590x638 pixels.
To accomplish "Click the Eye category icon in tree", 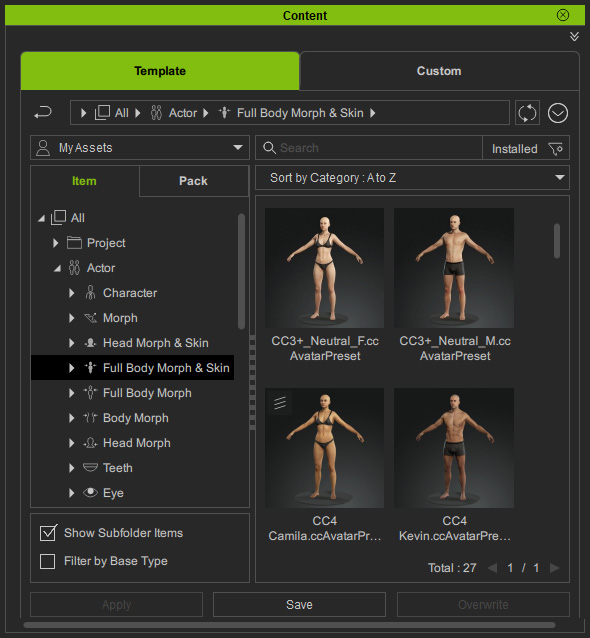I will tap(90, 493).
